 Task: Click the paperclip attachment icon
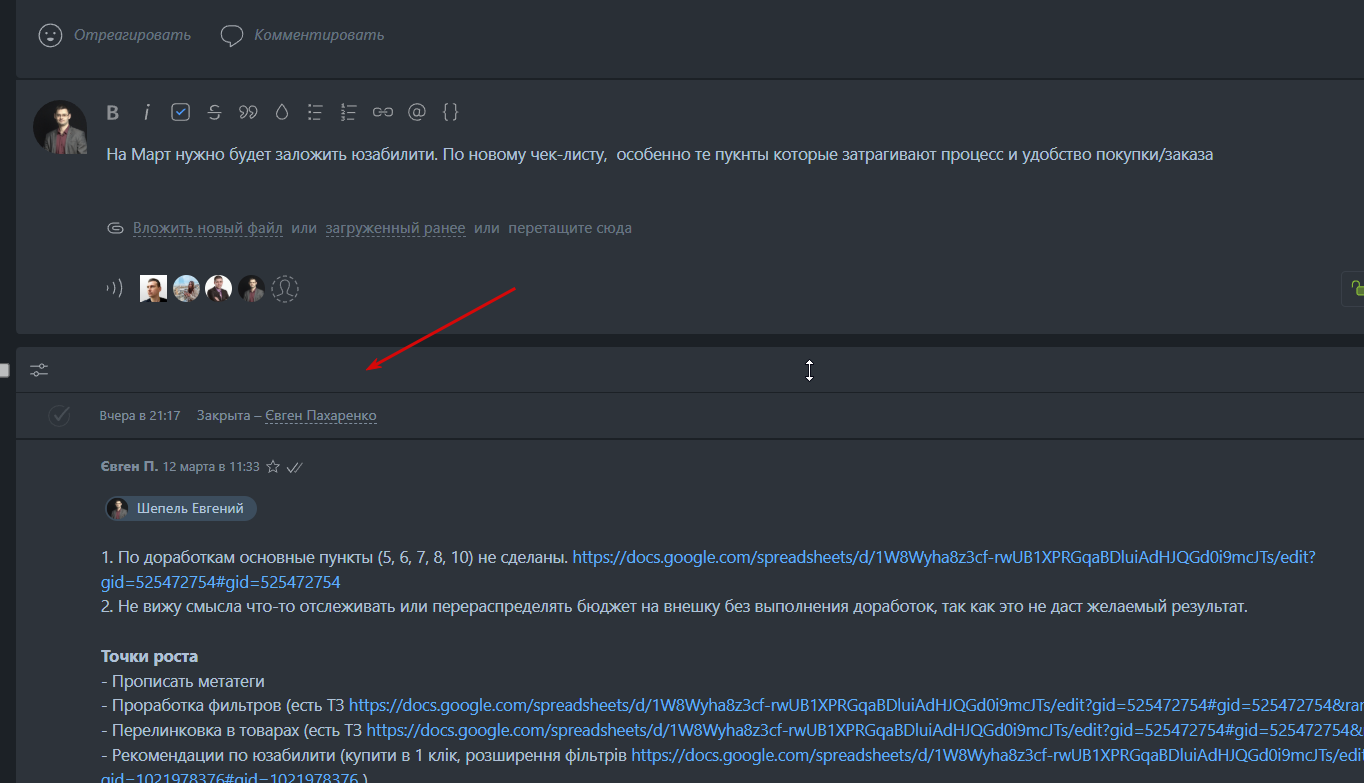115,228
